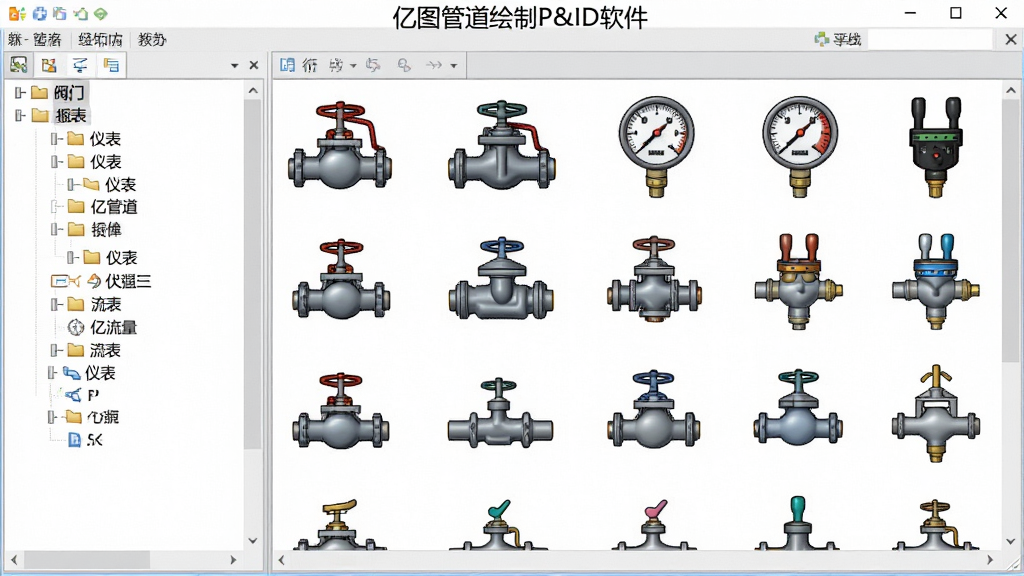Select the slim pipe valve with green handwheel

[x=500, y=413]
